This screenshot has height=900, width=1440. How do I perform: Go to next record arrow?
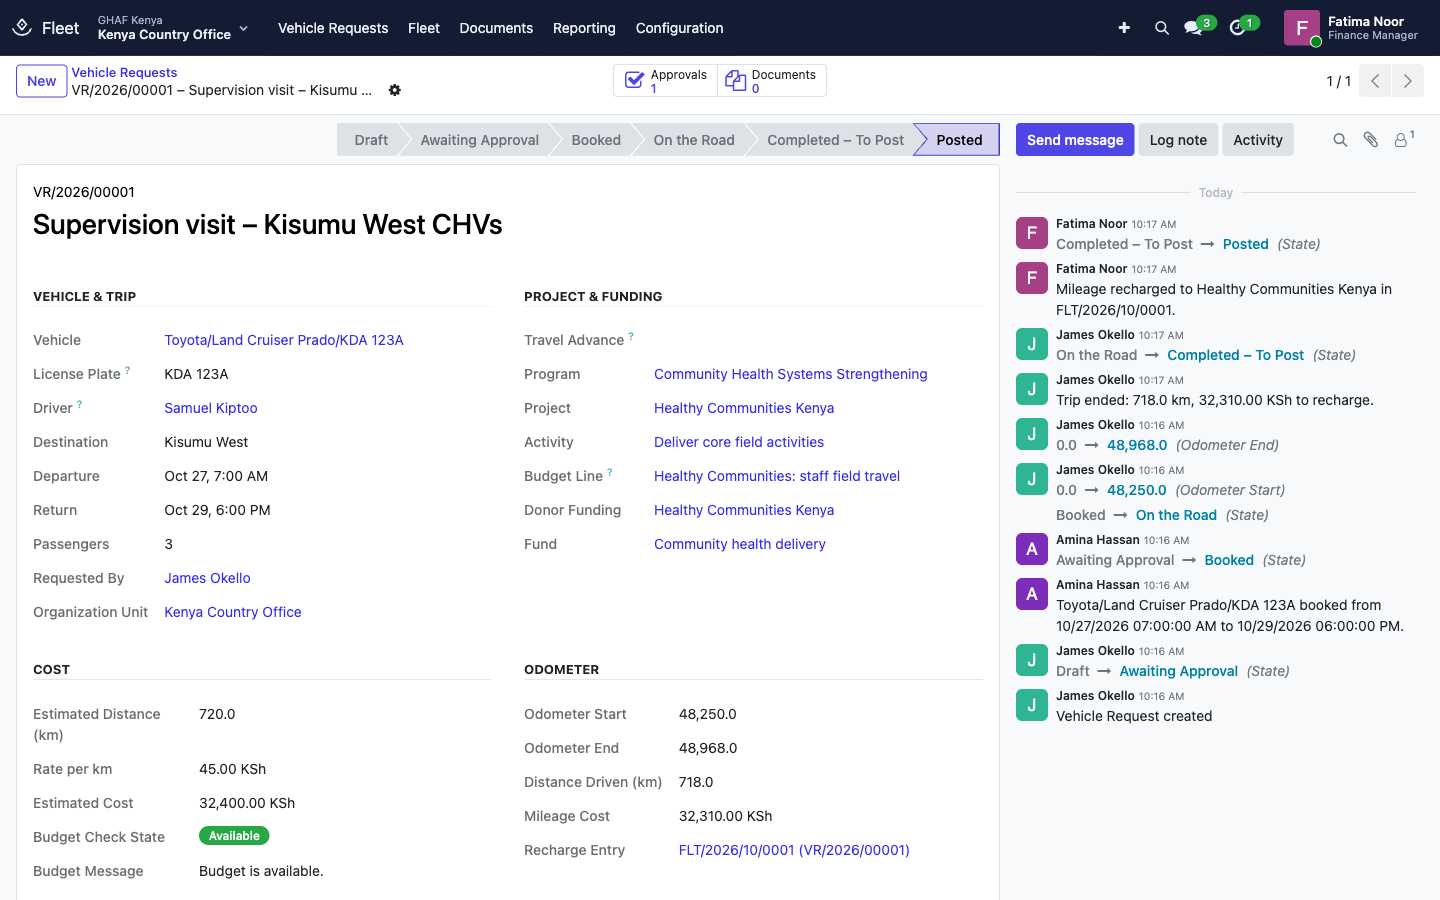(1408, 81)
